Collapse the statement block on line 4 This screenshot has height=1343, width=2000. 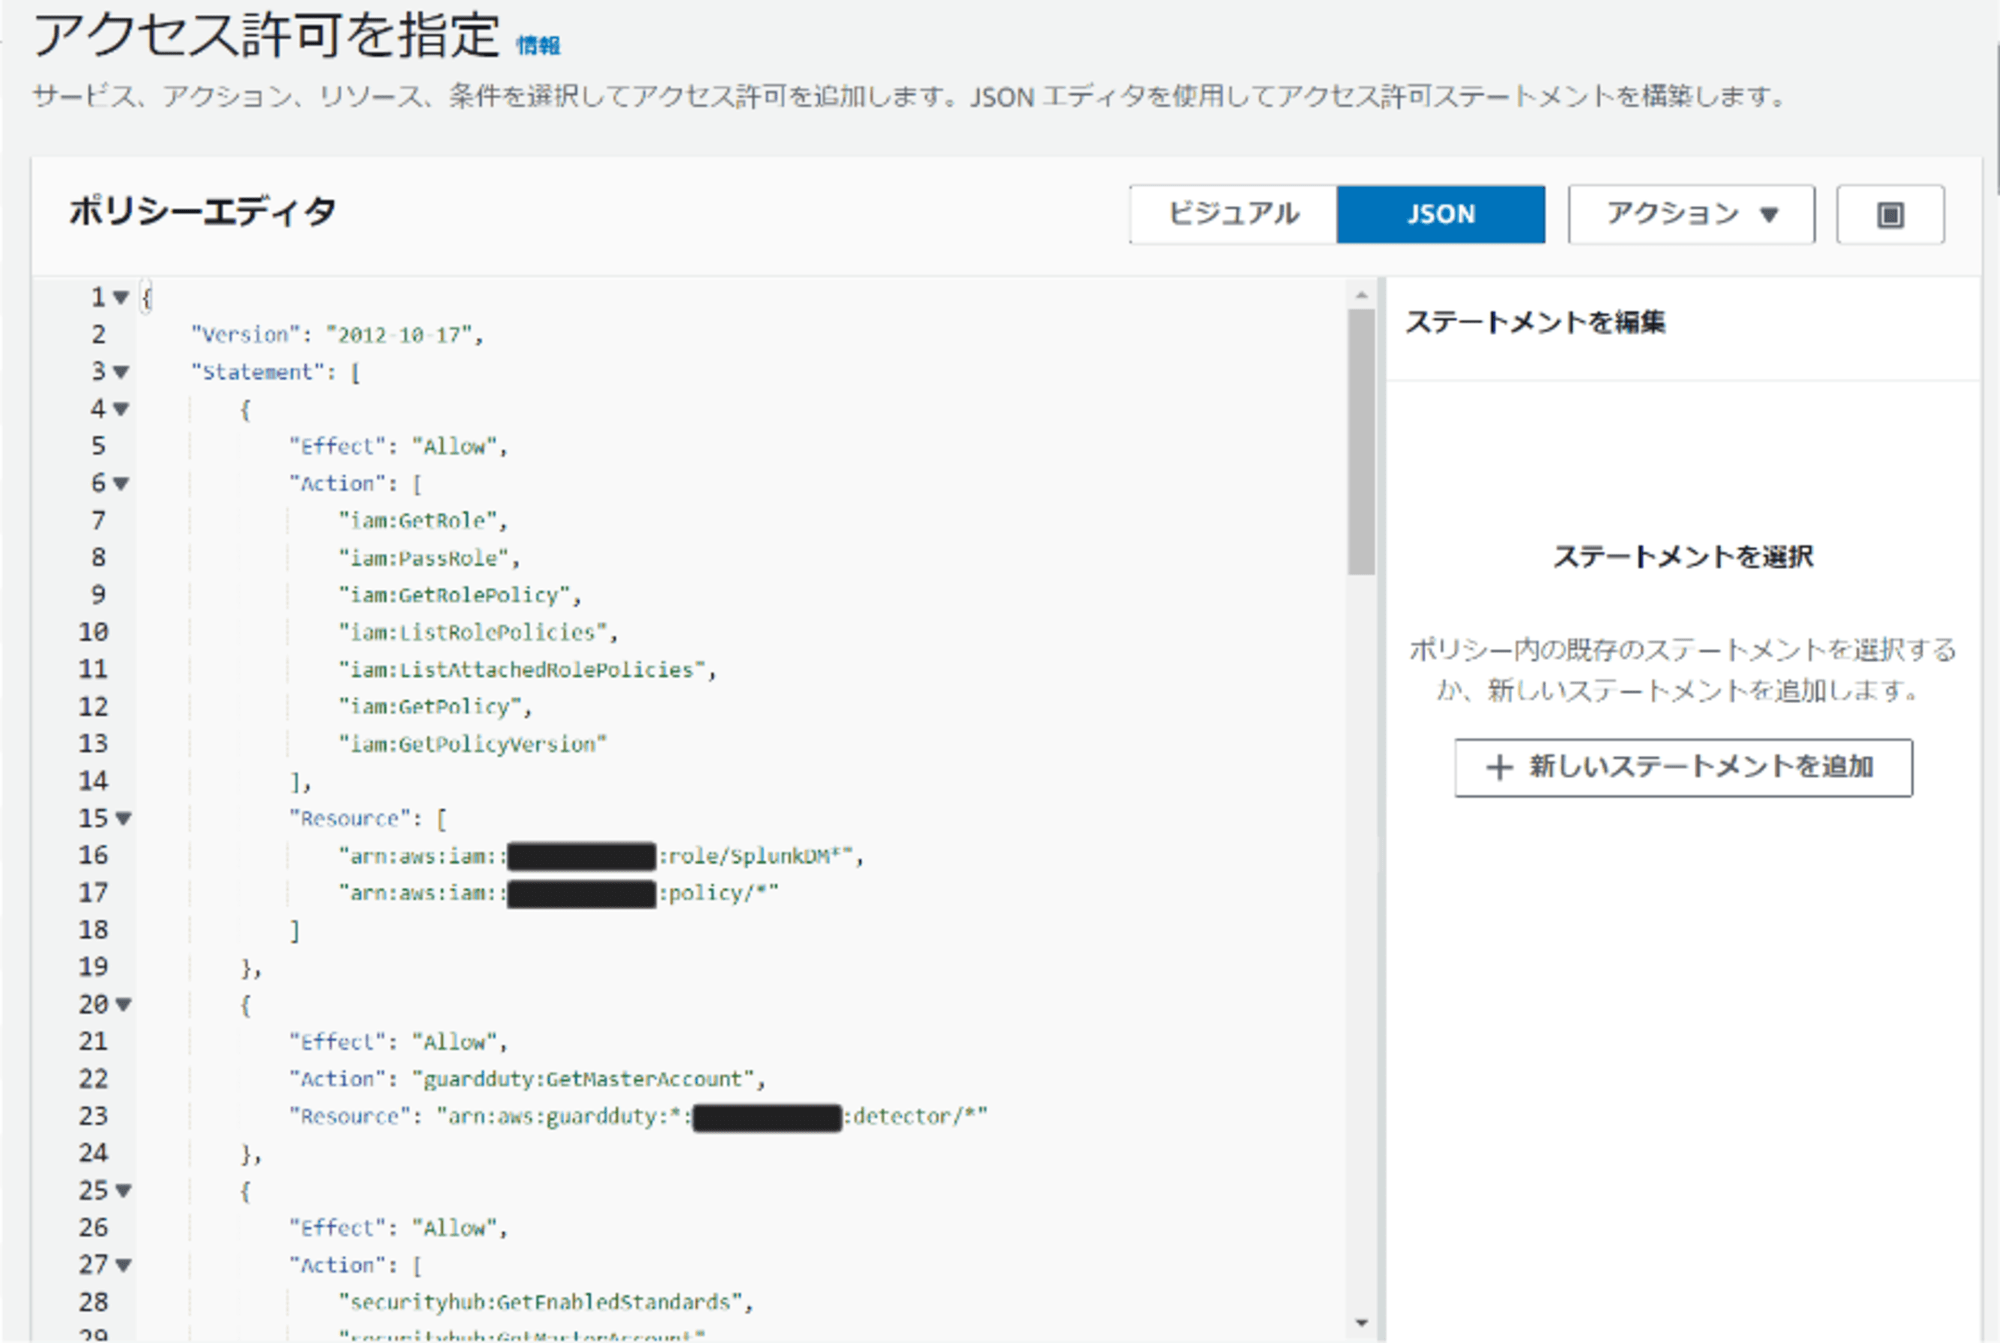[121, 409]
